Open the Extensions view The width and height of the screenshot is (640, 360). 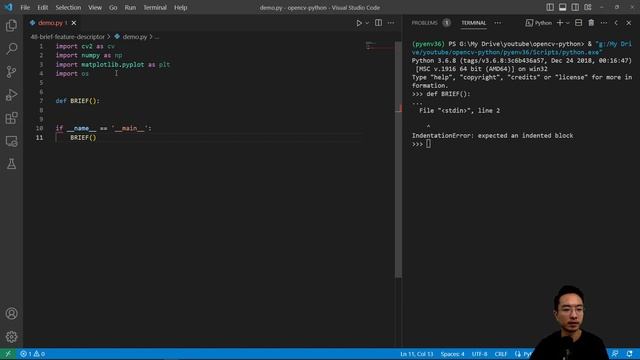[x=11, y=118]
